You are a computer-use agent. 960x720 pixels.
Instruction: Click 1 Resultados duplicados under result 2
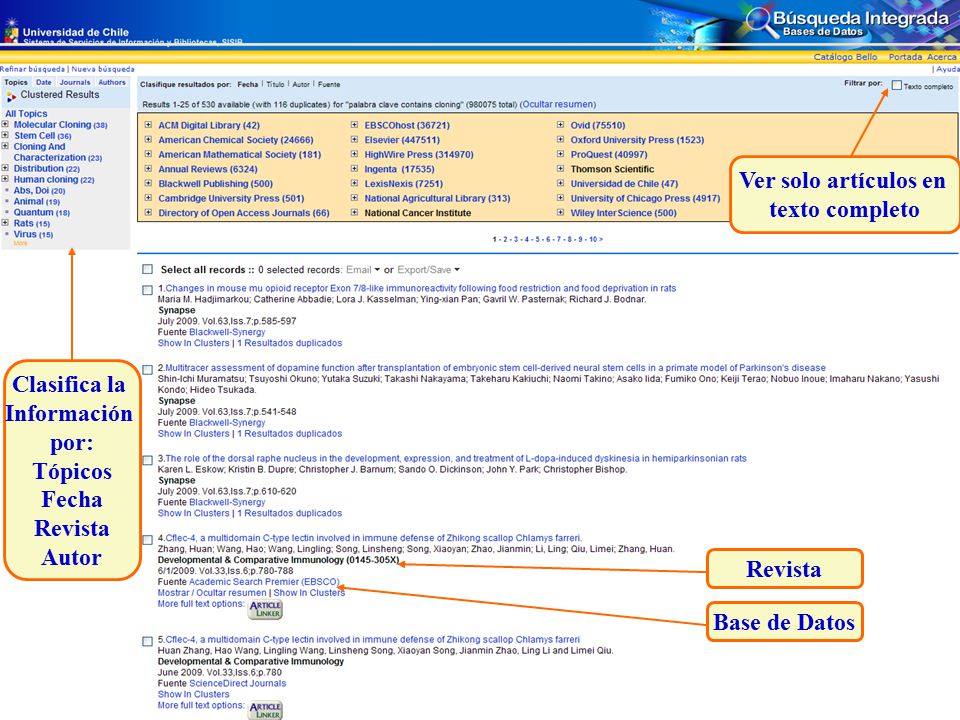[x=289, y=434]
